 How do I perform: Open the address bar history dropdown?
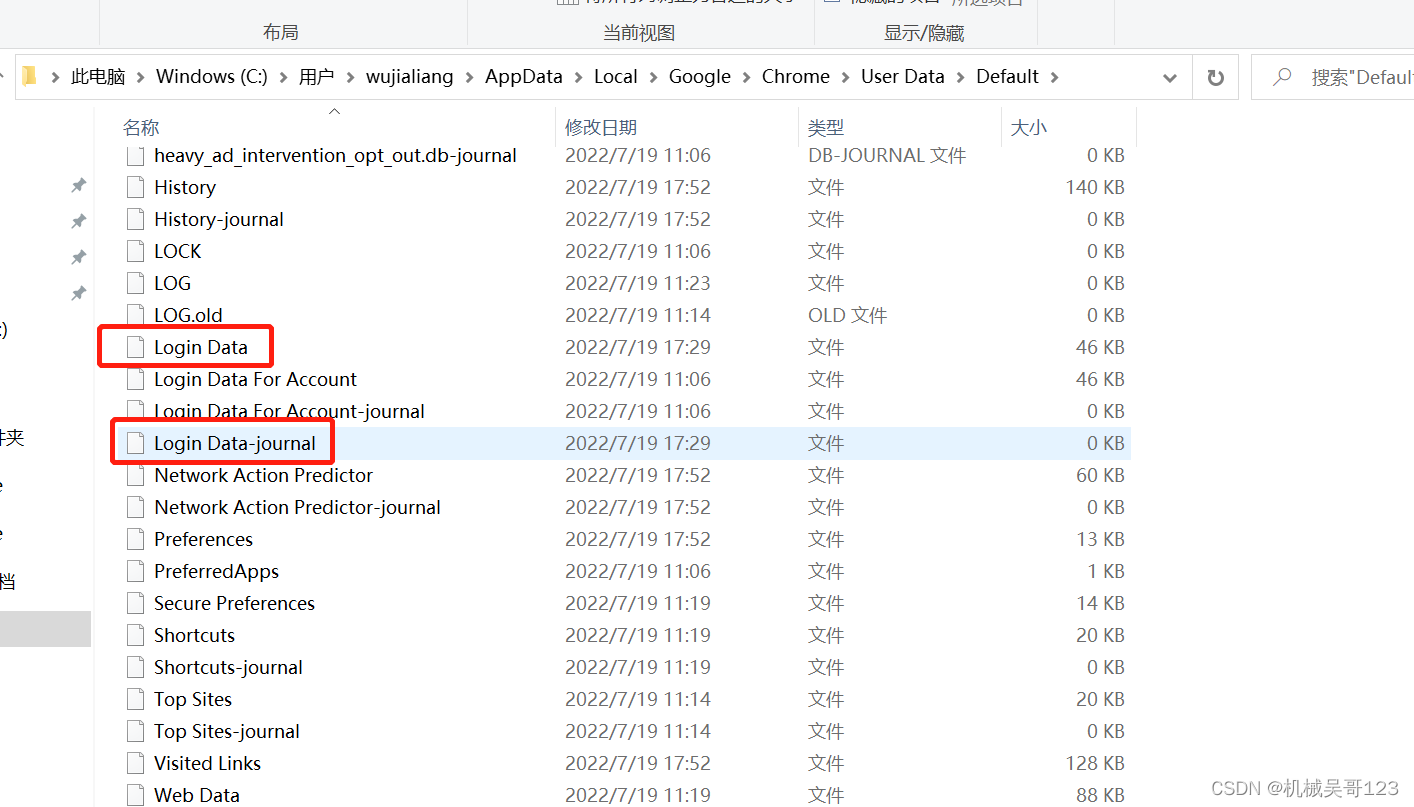1170,78
